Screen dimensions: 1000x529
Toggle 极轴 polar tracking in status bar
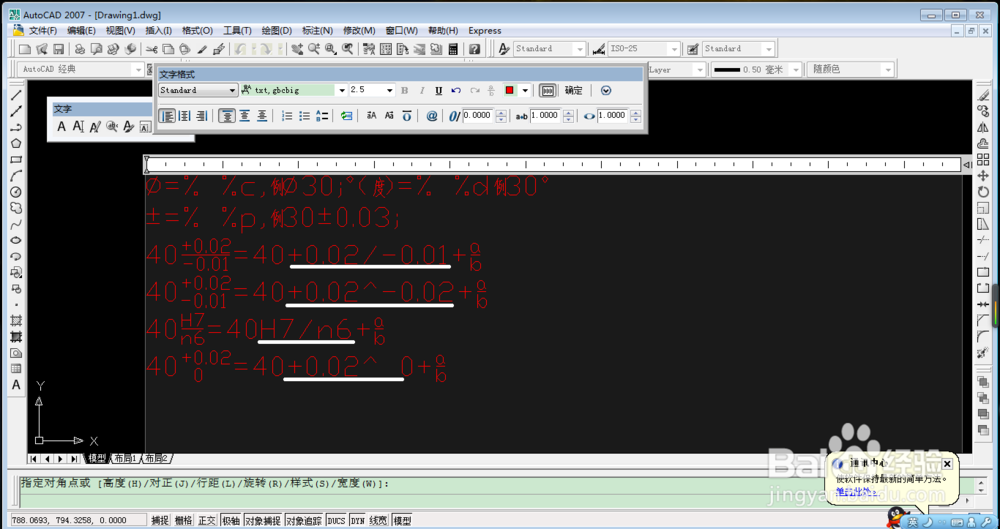click(230, 521)
